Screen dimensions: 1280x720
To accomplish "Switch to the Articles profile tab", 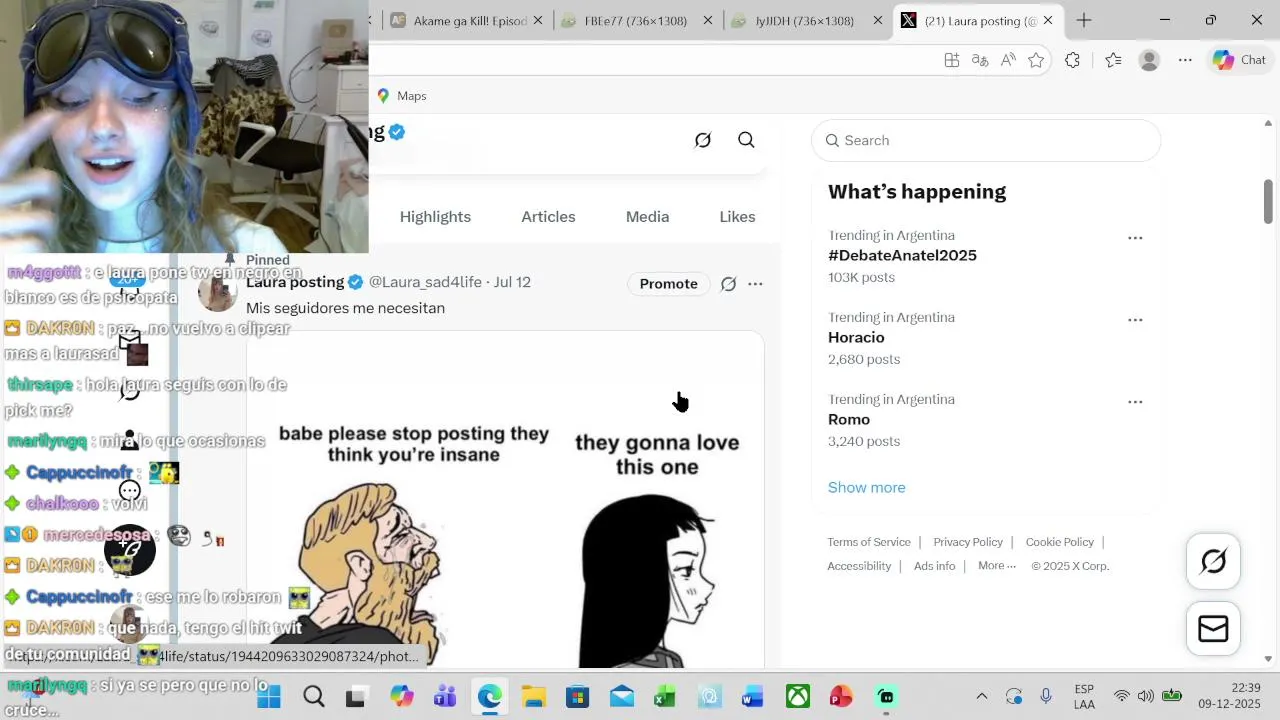I will tap(548, 217).
